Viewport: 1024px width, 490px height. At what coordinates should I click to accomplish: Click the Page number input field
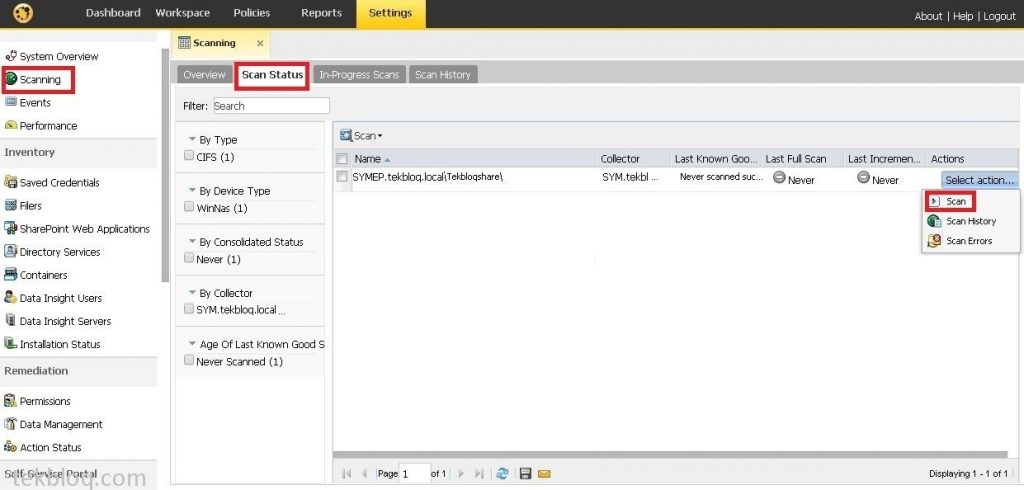(x=414, y=474)
